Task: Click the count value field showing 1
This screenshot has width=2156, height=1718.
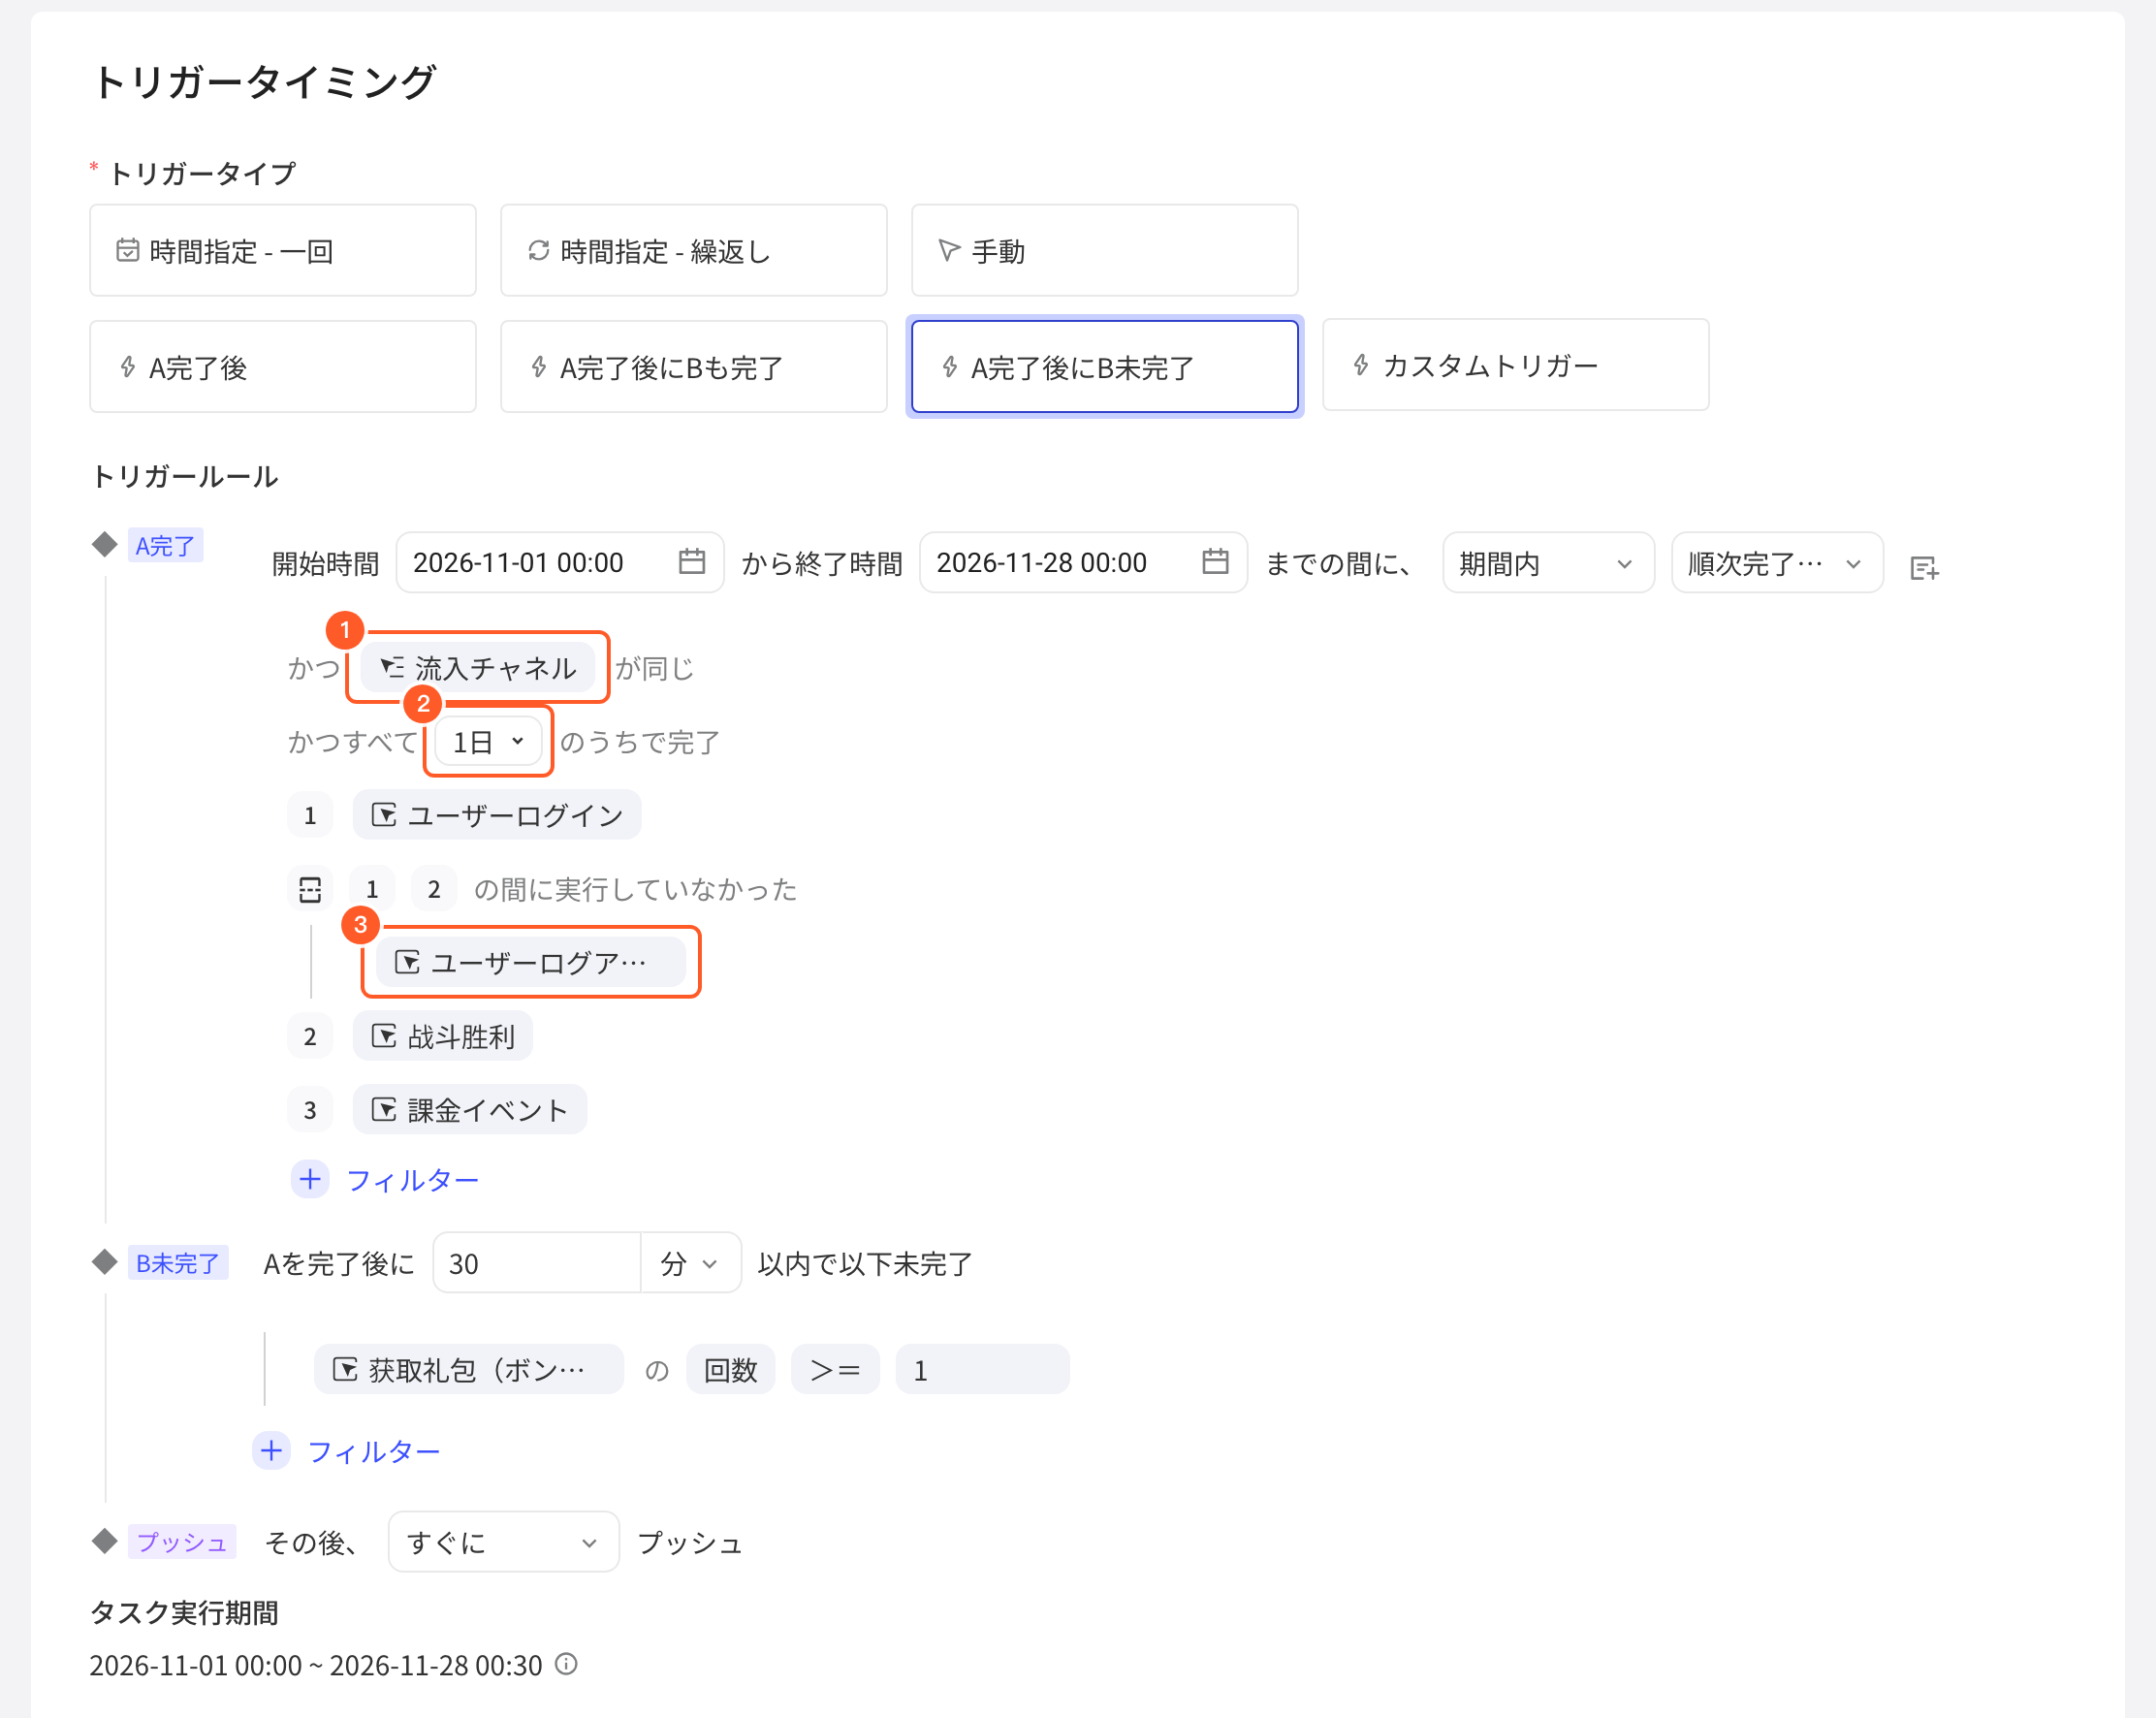Action: (x=983, y=1369)
